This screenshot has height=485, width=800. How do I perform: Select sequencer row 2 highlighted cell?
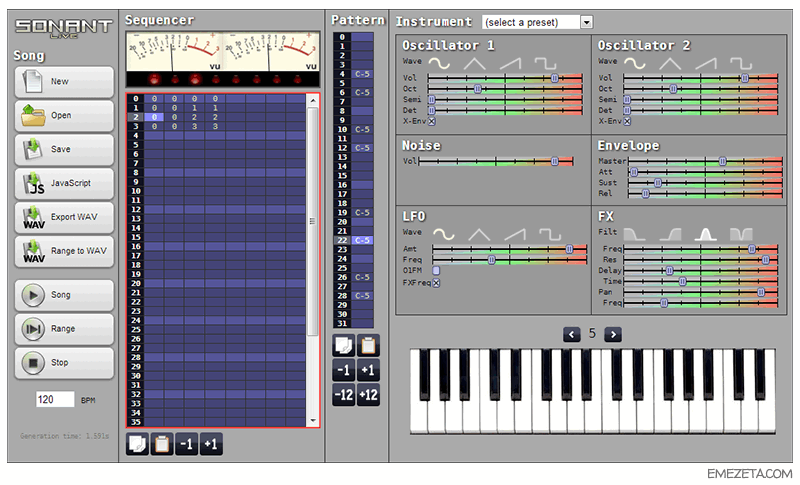(154, 117)
